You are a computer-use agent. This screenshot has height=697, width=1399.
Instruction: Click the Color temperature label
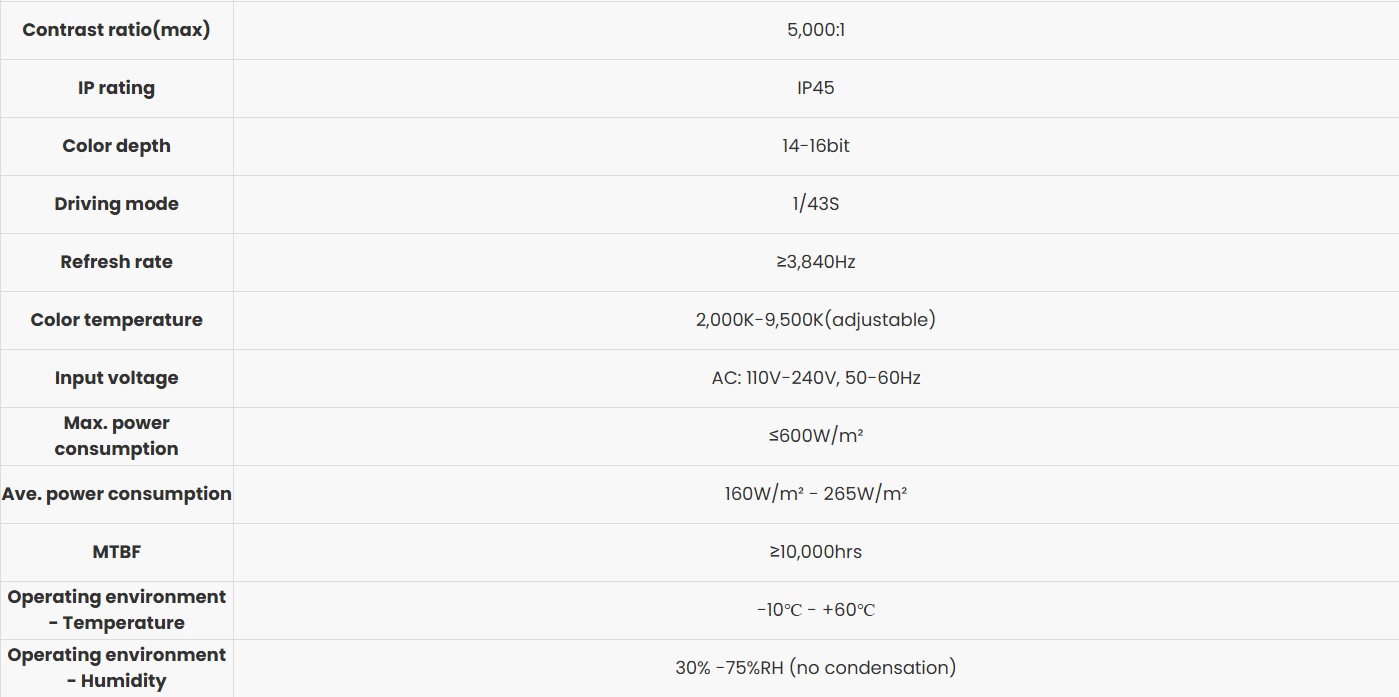click(116, 320)
